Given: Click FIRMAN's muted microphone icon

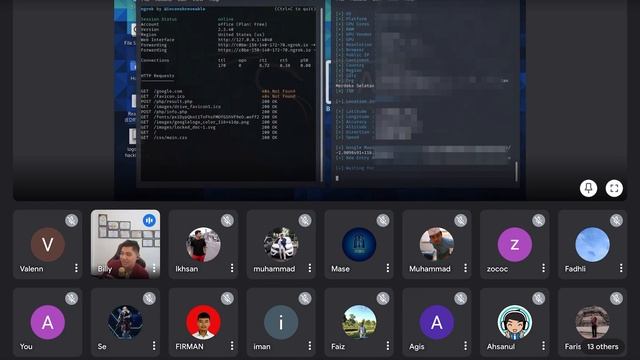Looking at the screenshot, I should [227, 299].
